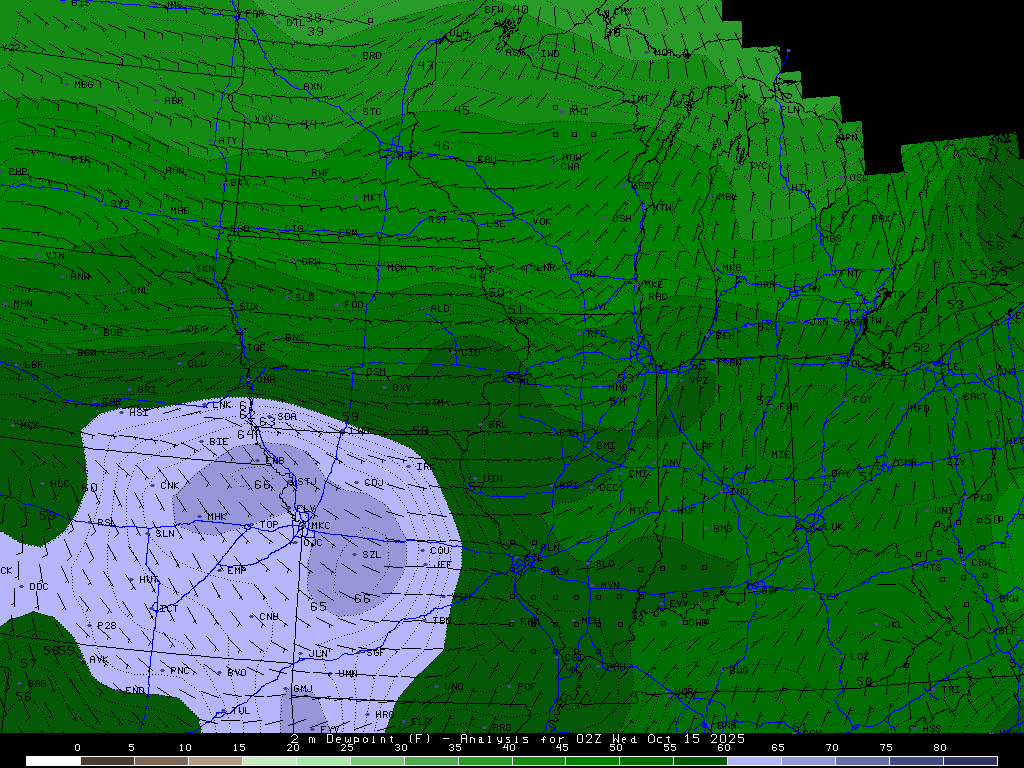This screenshot has width=1024, height=768.
Task: Select the FWA station label
Action: pos(789,407)
